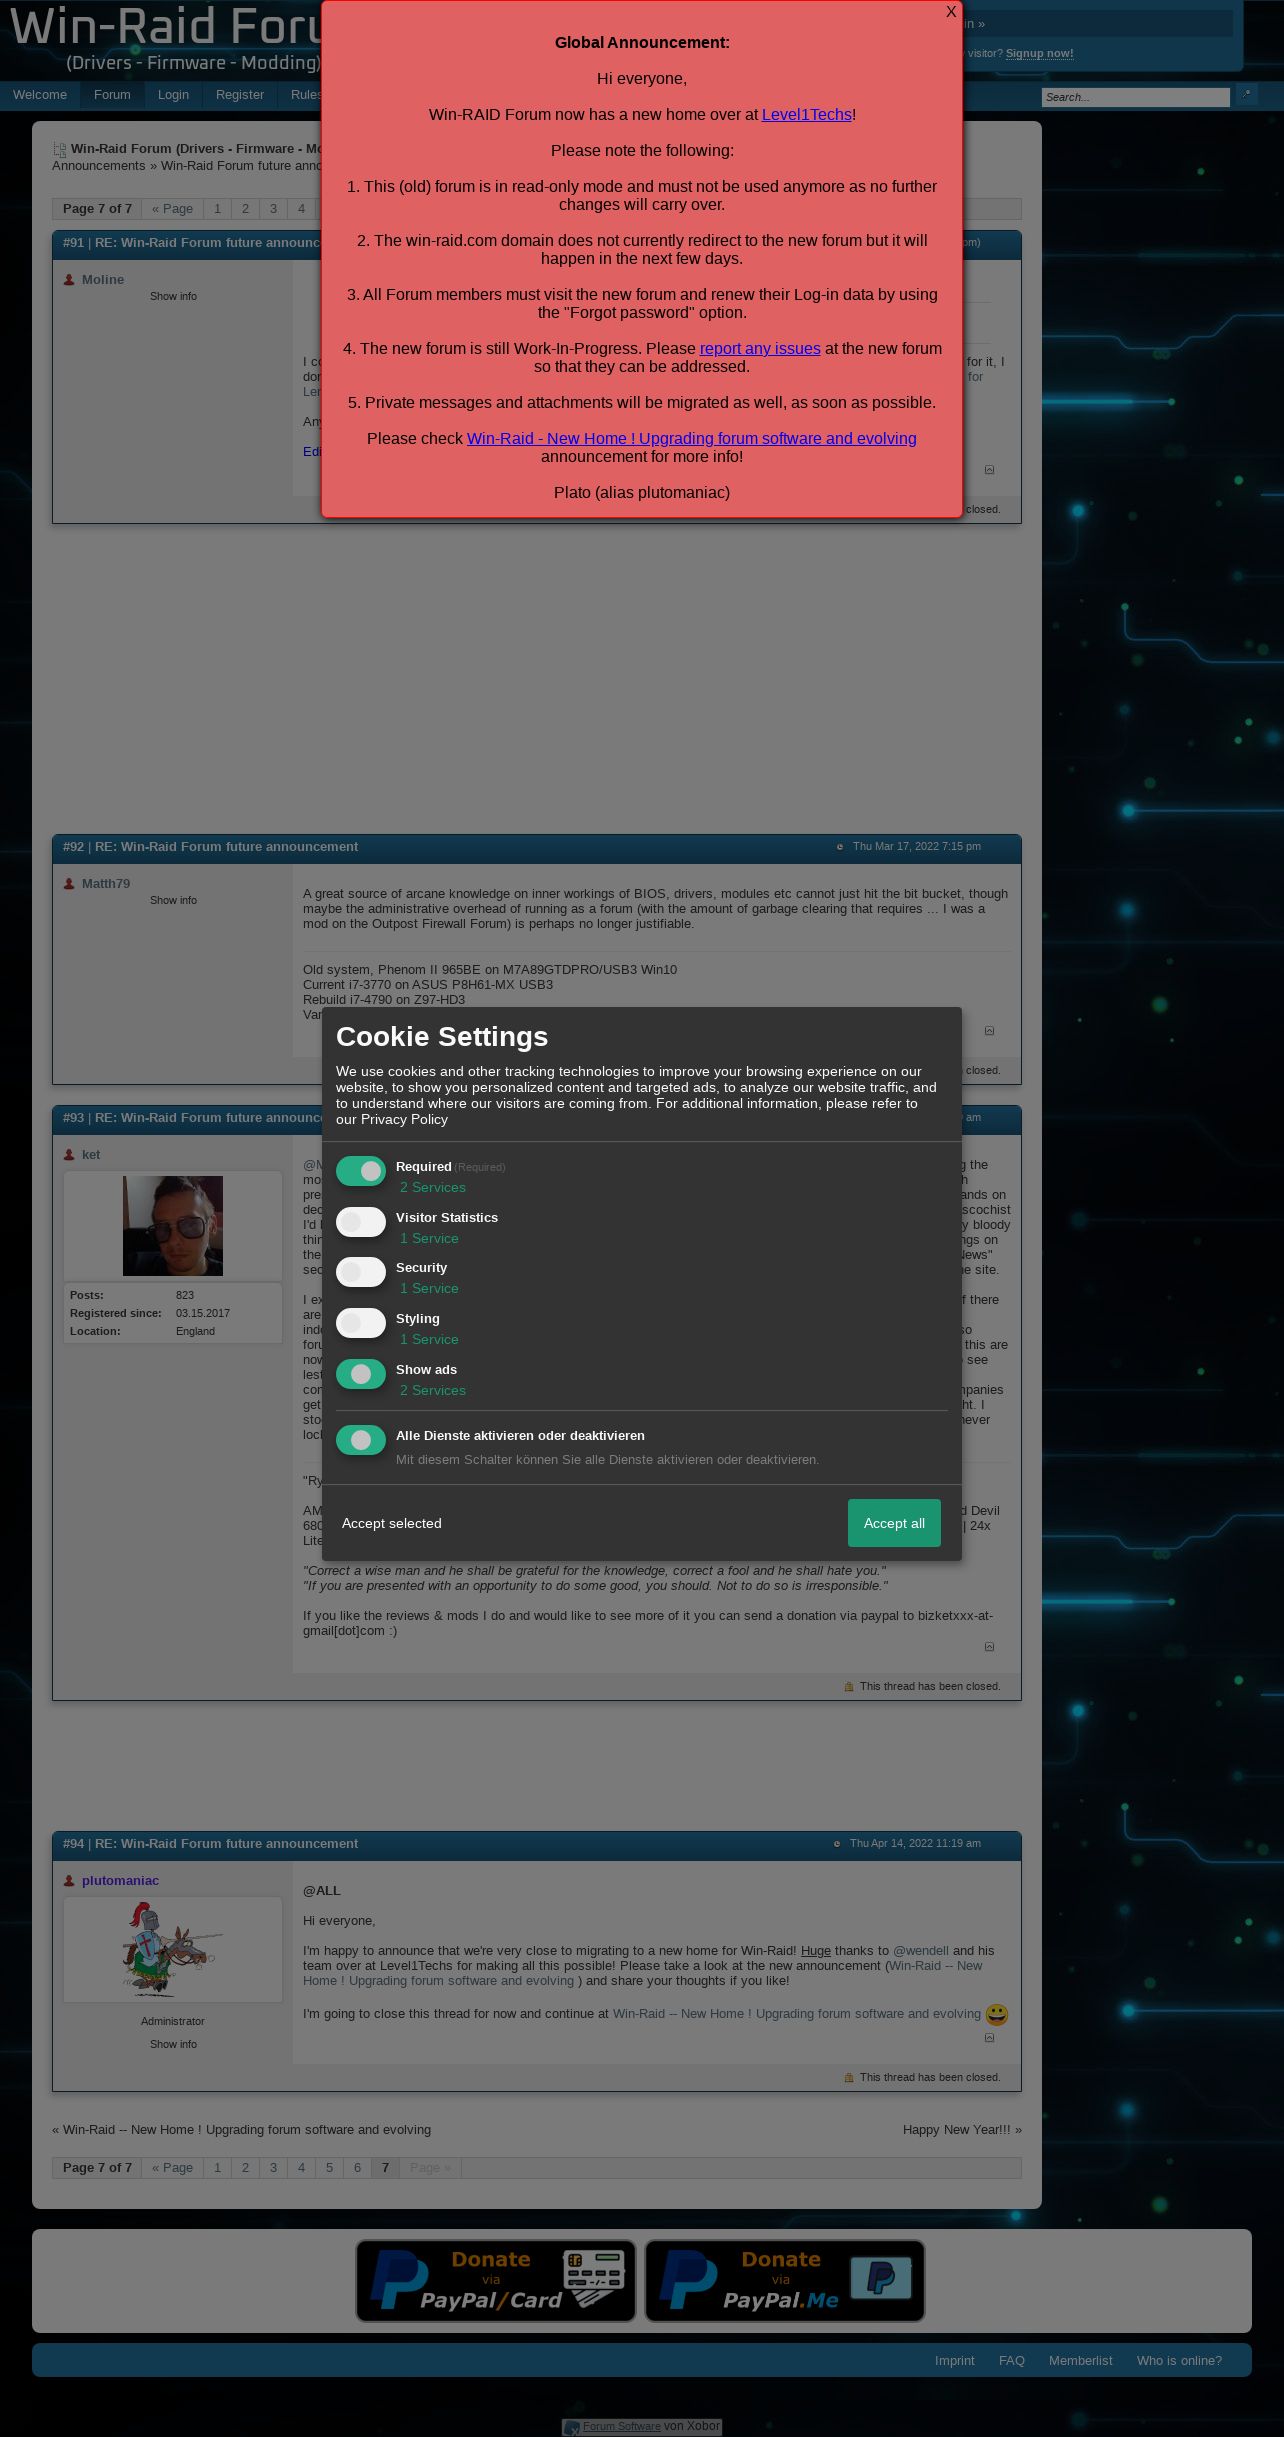Donate via PayPal/Card banner

(496, 2281)
